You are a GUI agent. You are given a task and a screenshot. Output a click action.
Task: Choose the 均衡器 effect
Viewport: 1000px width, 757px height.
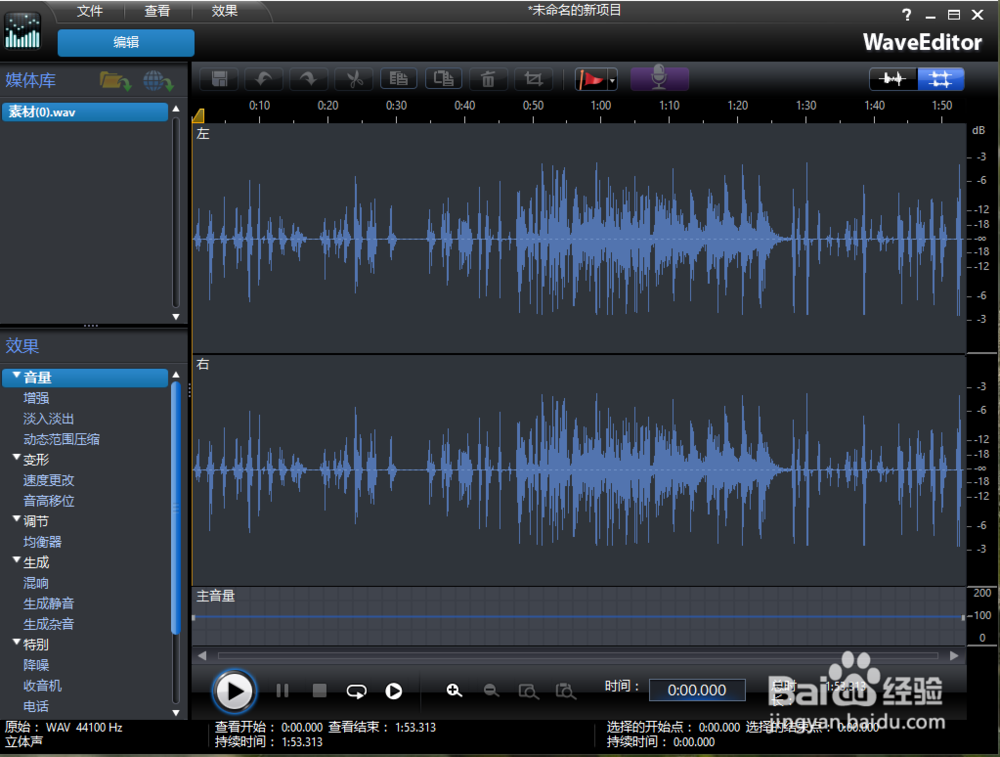(42, 542)
